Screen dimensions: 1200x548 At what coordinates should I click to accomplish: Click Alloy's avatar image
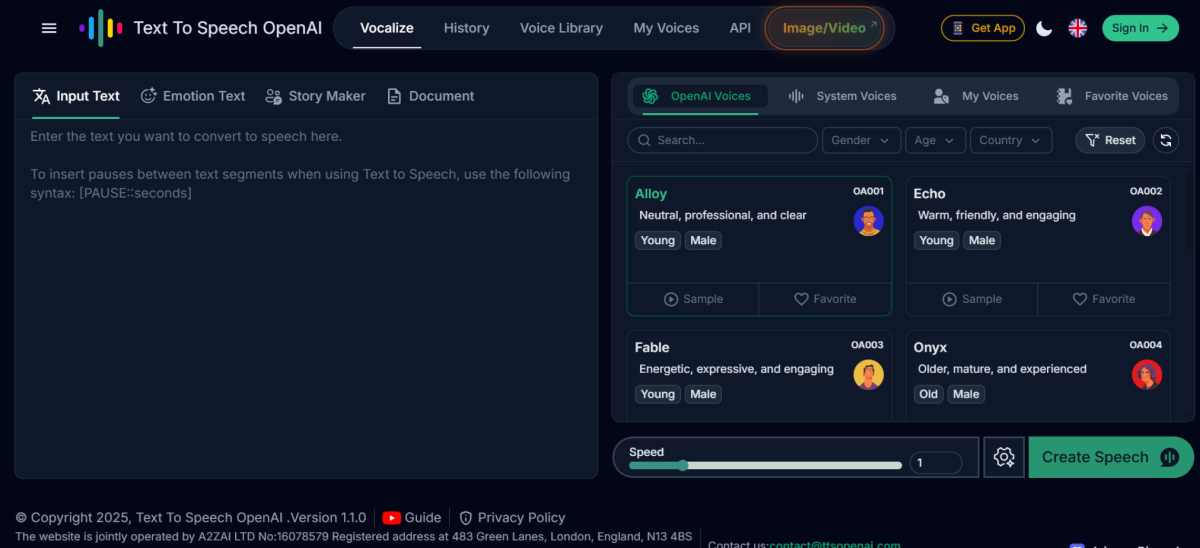tap(868, 221)
